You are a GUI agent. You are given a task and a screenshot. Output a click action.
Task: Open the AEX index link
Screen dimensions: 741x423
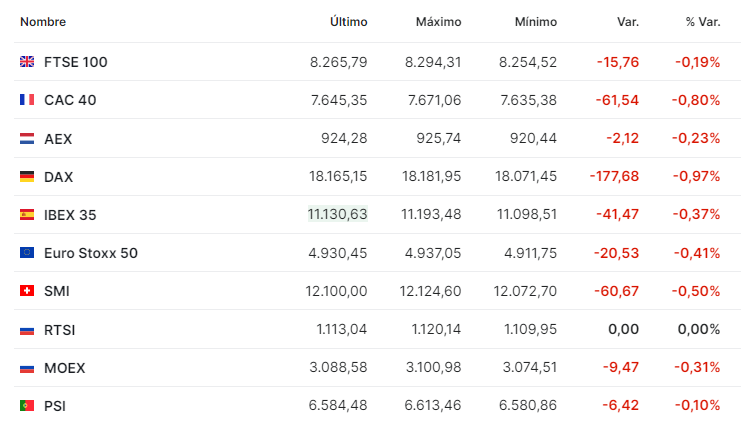point(58,139)
